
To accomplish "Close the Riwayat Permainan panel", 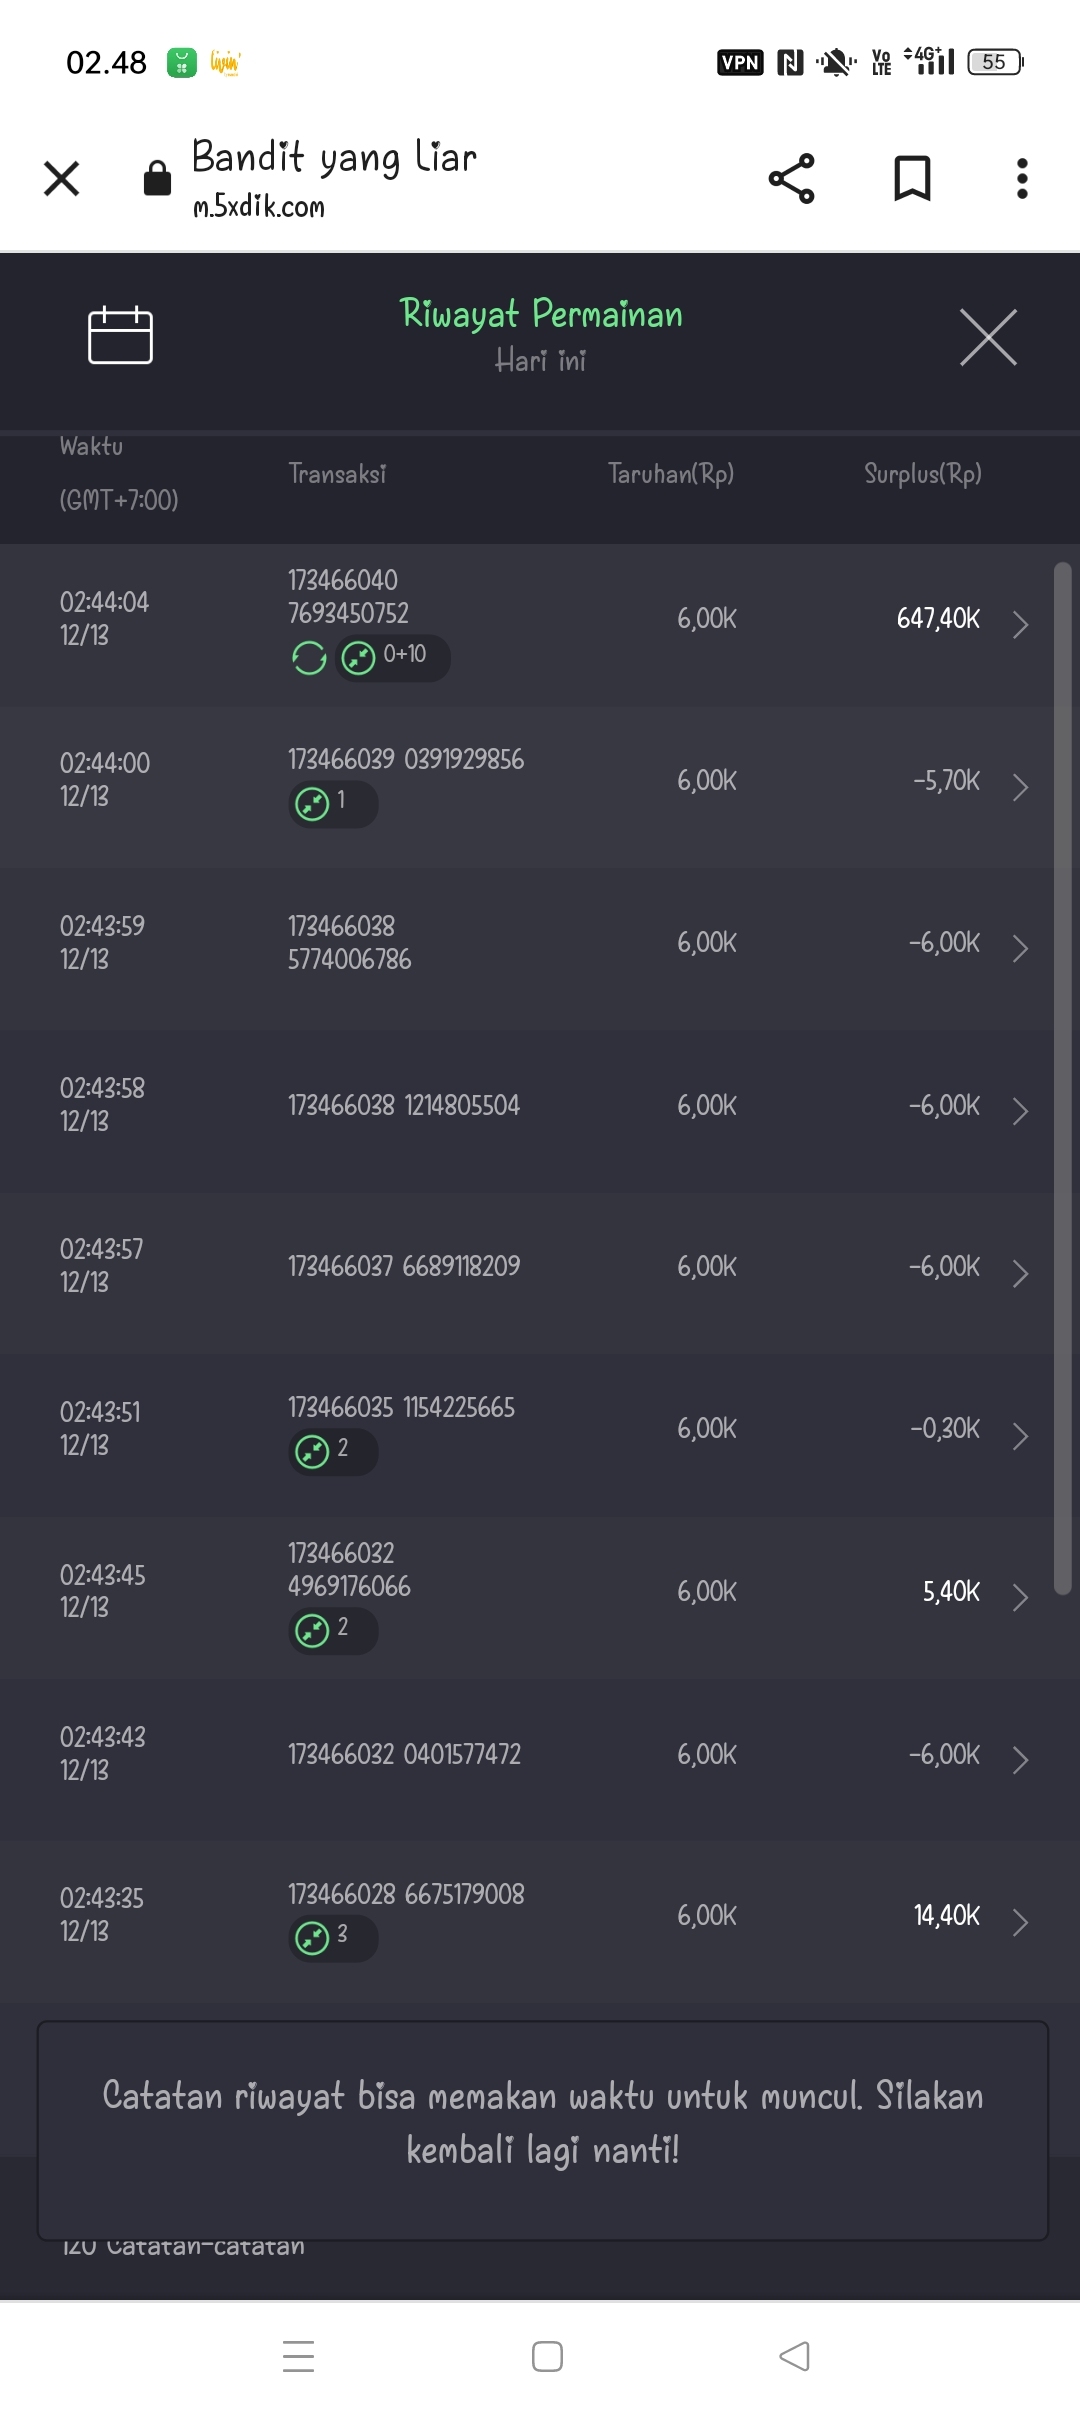I will (x=988, y=337).
